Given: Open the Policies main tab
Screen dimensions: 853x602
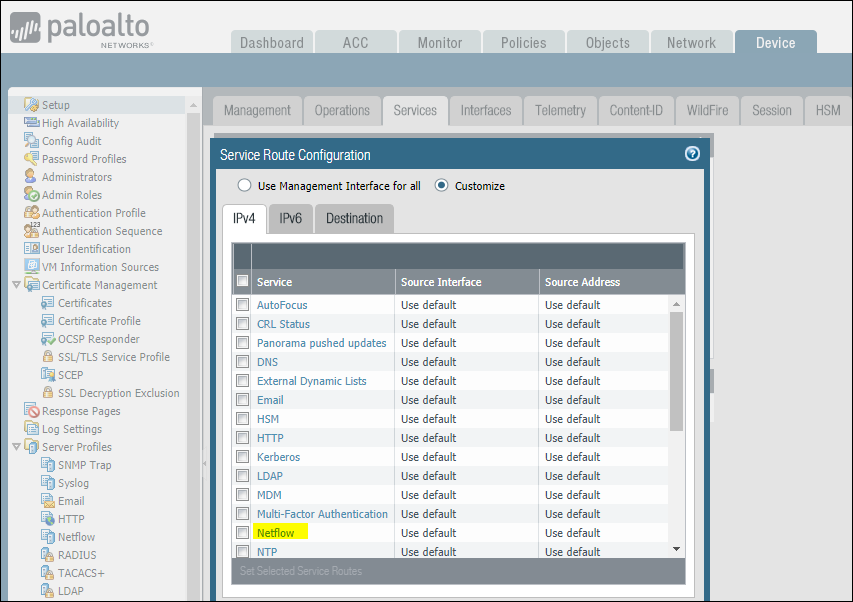Looking at the screenshot, I should tap(523, 43).
